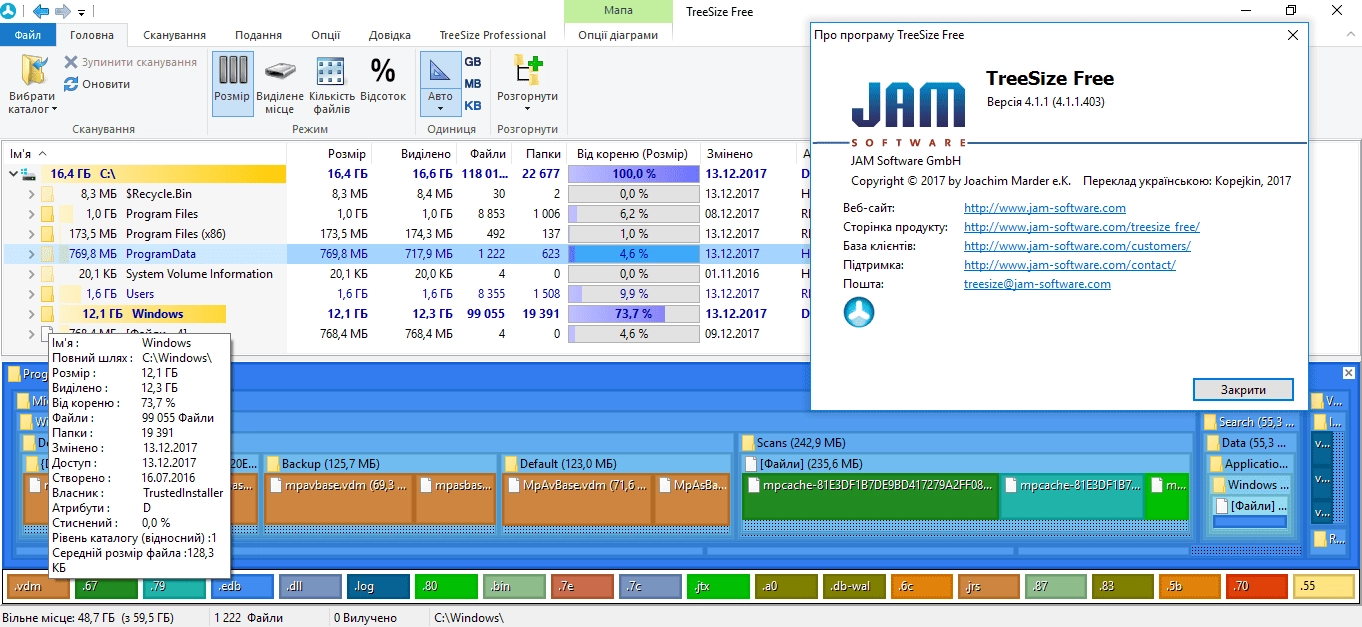The image size is (1362, 627).
Task: Click the Select directory folder icon
Action: tap(33, 72)
